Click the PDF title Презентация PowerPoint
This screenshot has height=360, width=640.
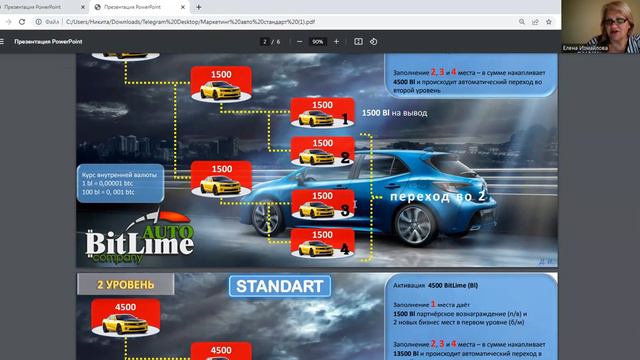tap(48, 42)
